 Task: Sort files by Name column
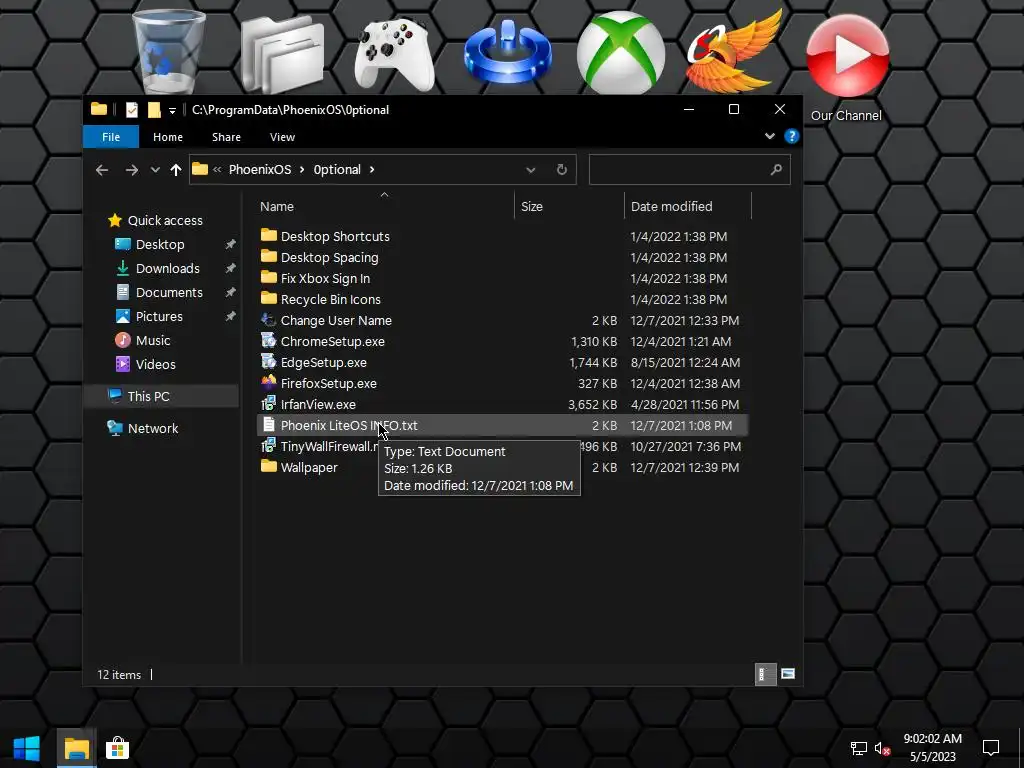tap(384, 206)
